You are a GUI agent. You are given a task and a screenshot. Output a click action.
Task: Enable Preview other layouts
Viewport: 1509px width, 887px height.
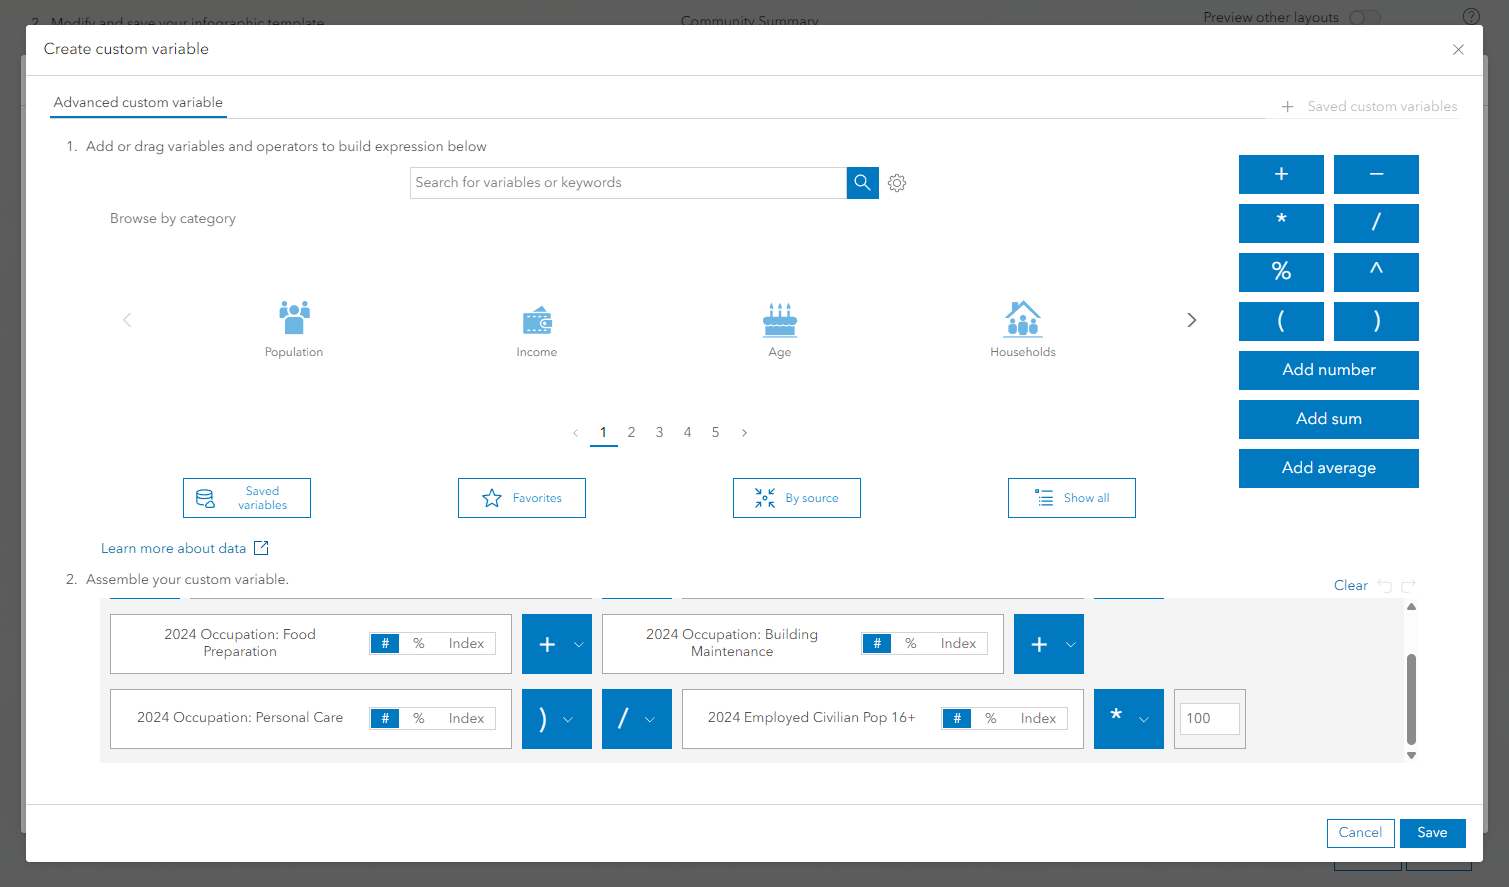[x=1364, y=17]
